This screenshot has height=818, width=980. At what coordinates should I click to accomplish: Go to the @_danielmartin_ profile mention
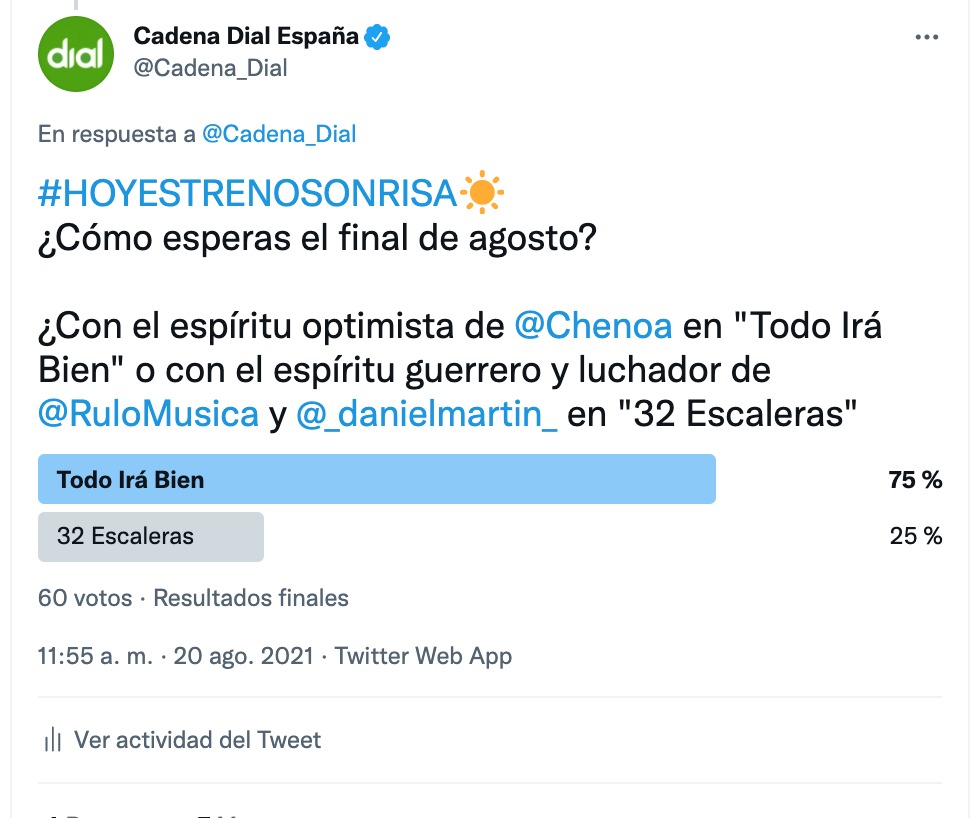(427, 414)
